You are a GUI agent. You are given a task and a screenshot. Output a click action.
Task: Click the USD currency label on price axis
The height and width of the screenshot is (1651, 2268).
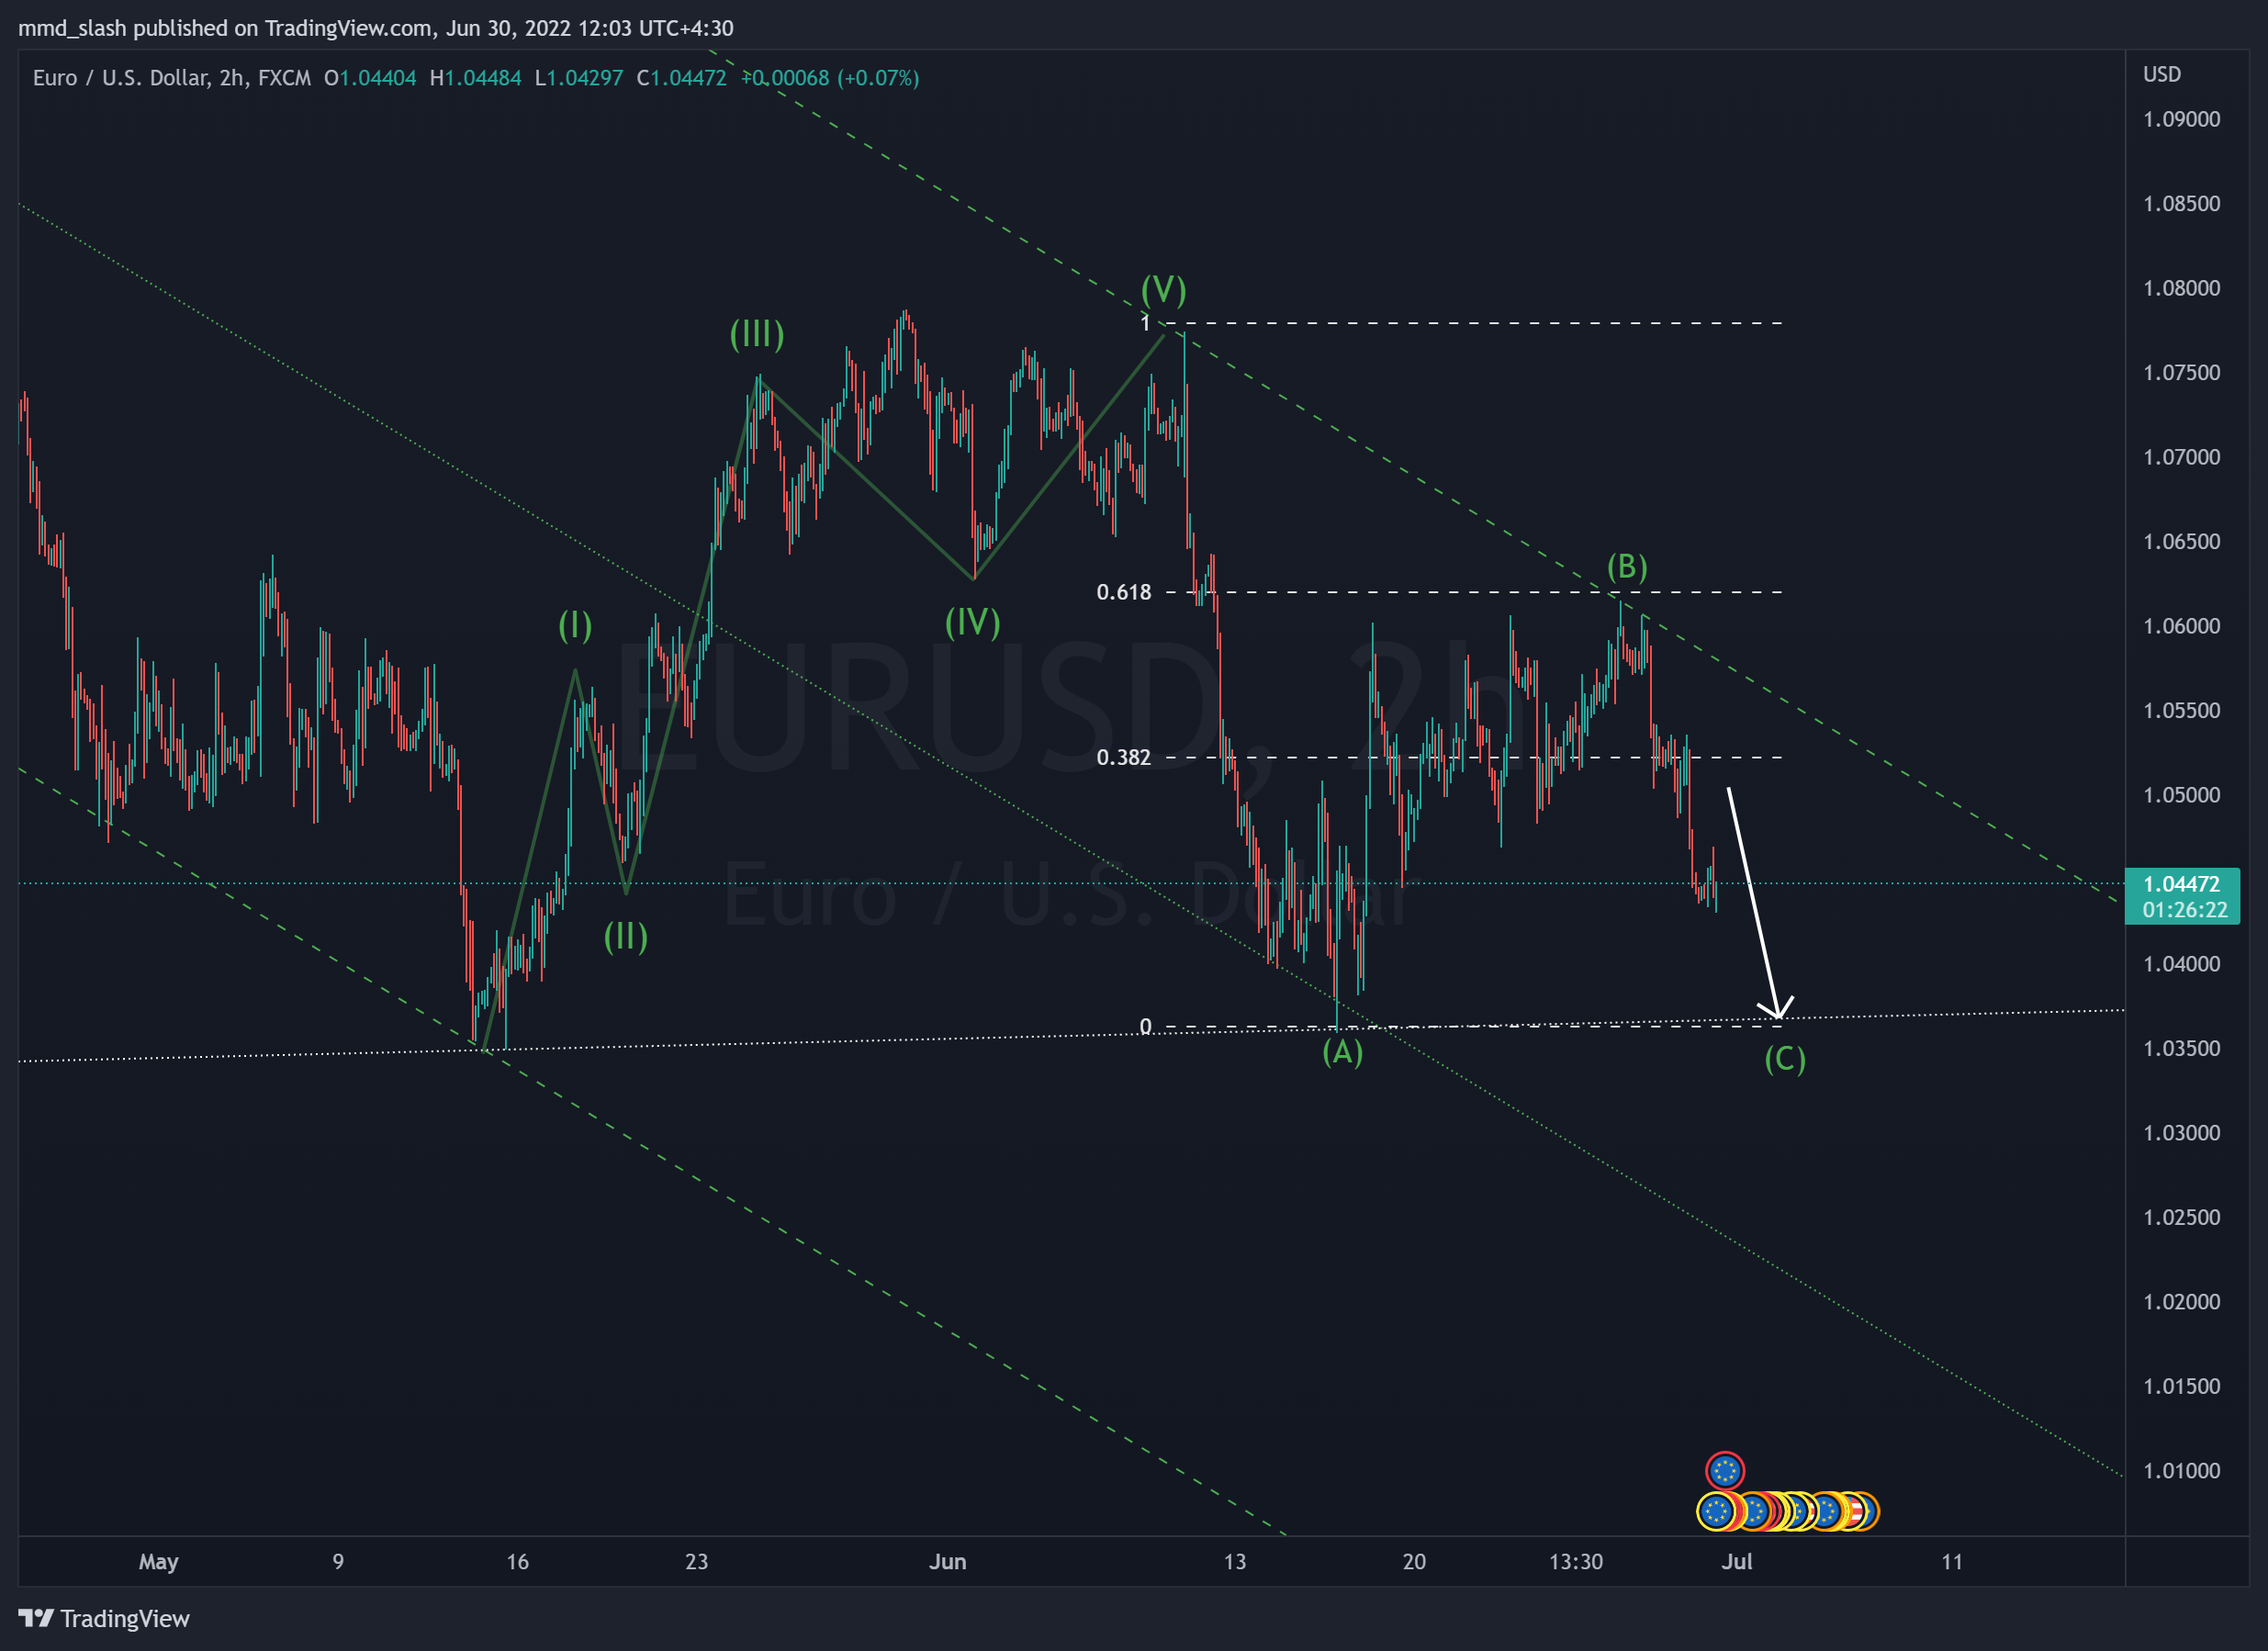[2162, 74]
